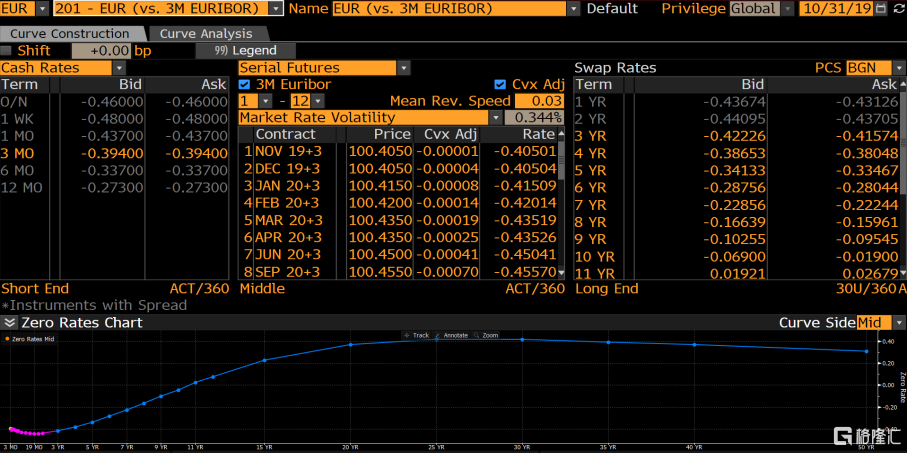Open the EUR currency dropdown
908x453 pixels.
click(43, 9)
